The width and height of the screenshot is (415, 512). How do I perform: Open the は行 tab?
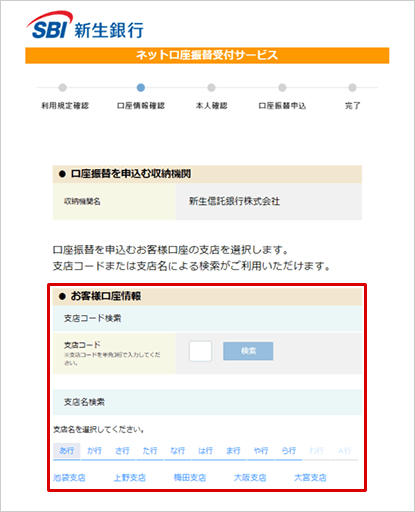[205, 451]
